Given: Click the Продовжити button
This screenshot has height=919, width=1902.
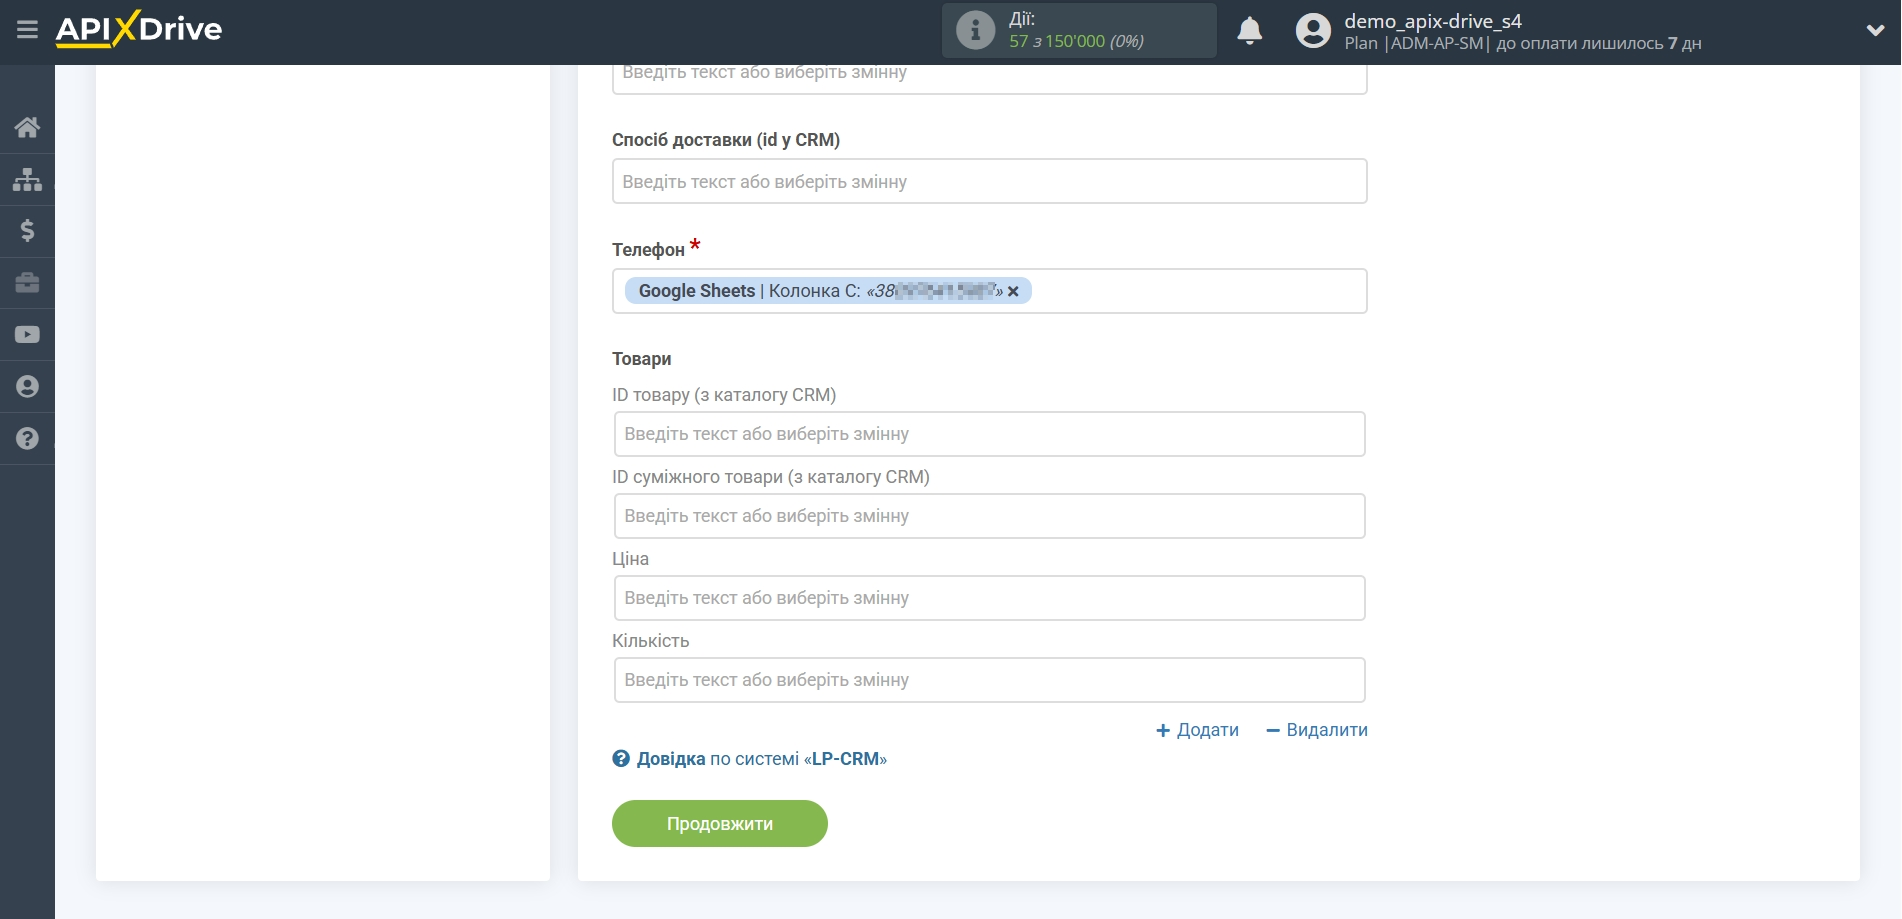Looking at the screenshot, I should point(720,824).
